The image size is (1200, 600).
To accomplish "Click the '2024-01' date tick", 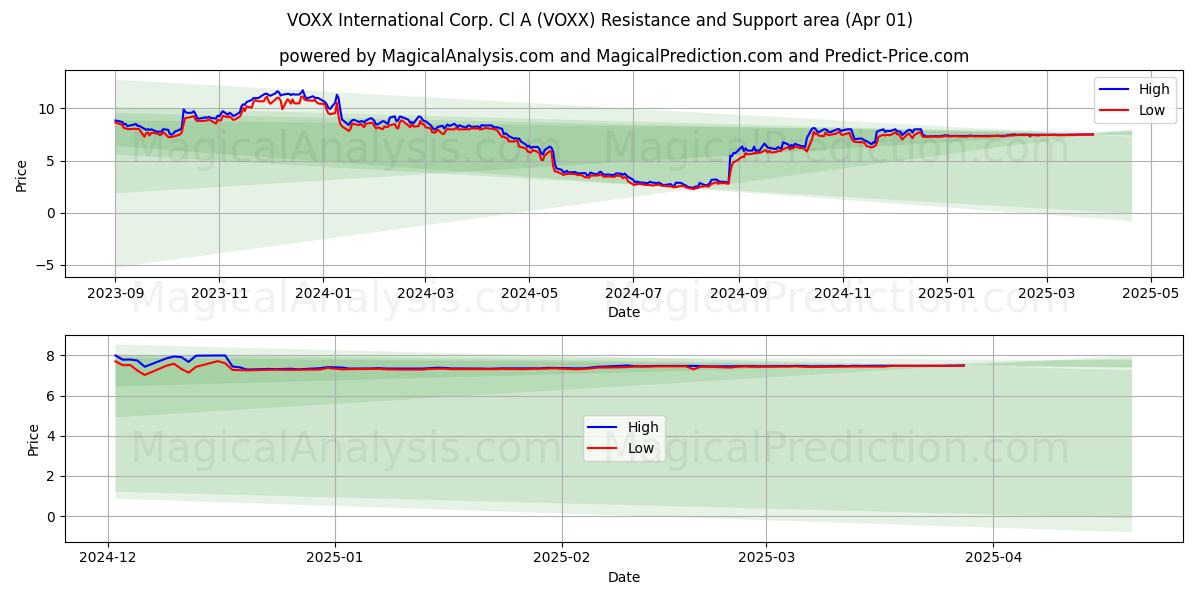I will (x=323, y=293).
